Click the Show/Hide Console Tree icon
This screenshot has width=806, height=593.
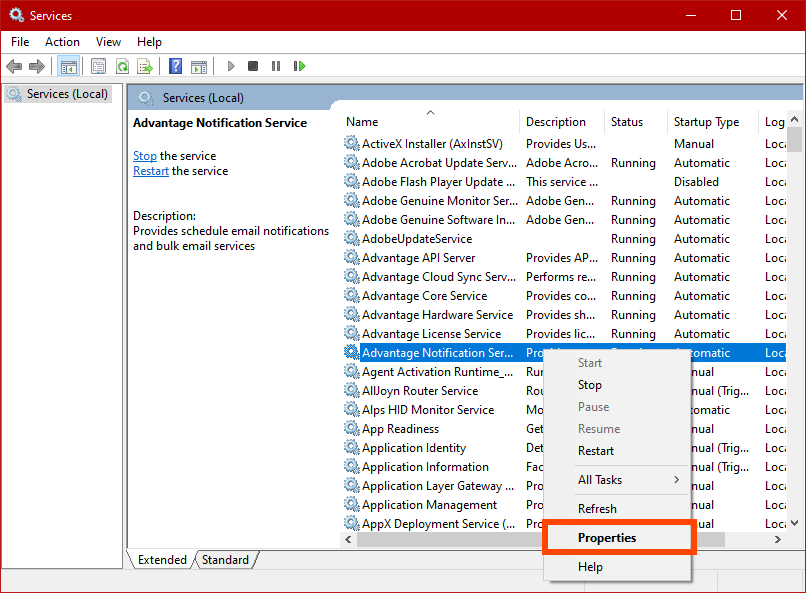(69, 66)
